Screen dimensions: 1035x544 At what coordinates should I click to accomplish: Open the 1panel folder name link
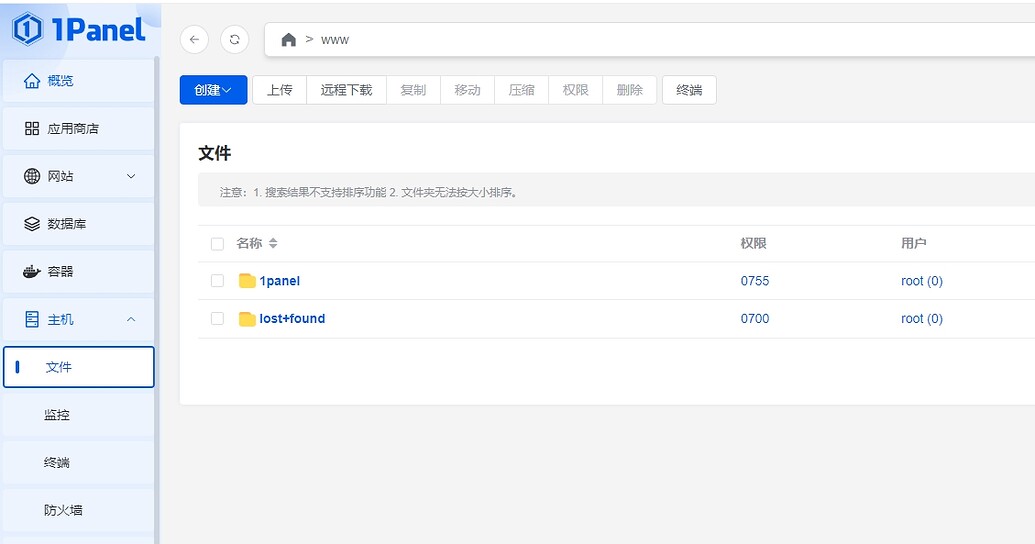(279, 281)
